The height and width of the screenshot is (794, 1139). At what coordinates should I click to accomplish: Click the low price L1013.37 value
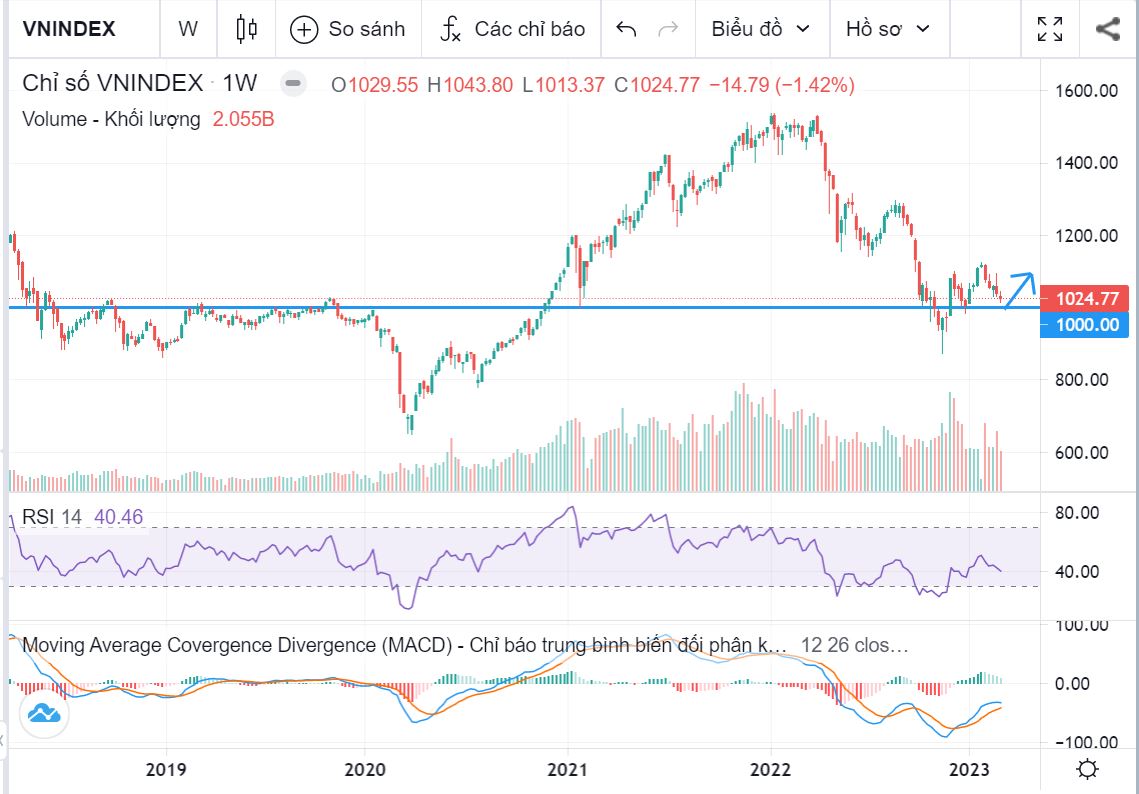point(564,85)
